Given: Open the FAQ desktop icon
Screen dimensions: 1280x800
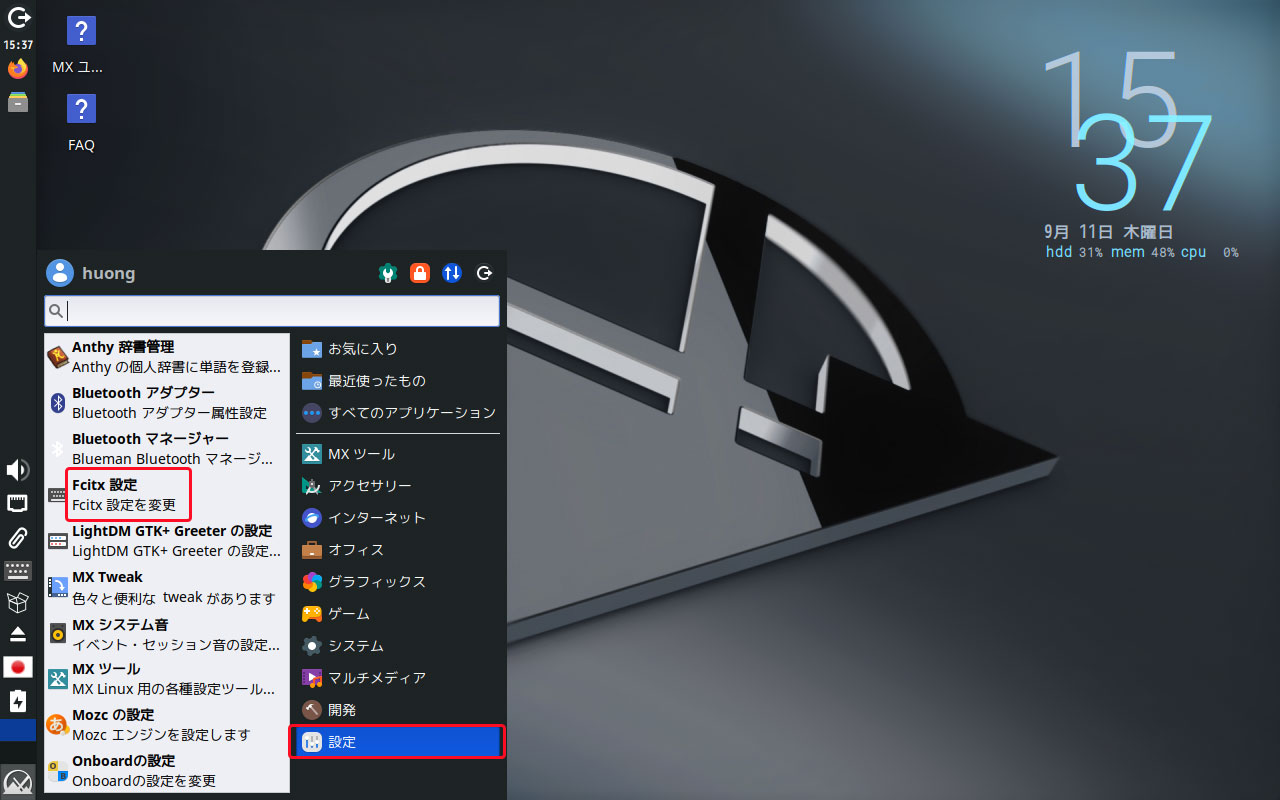Looking at the screenshot, I should 81,122.
